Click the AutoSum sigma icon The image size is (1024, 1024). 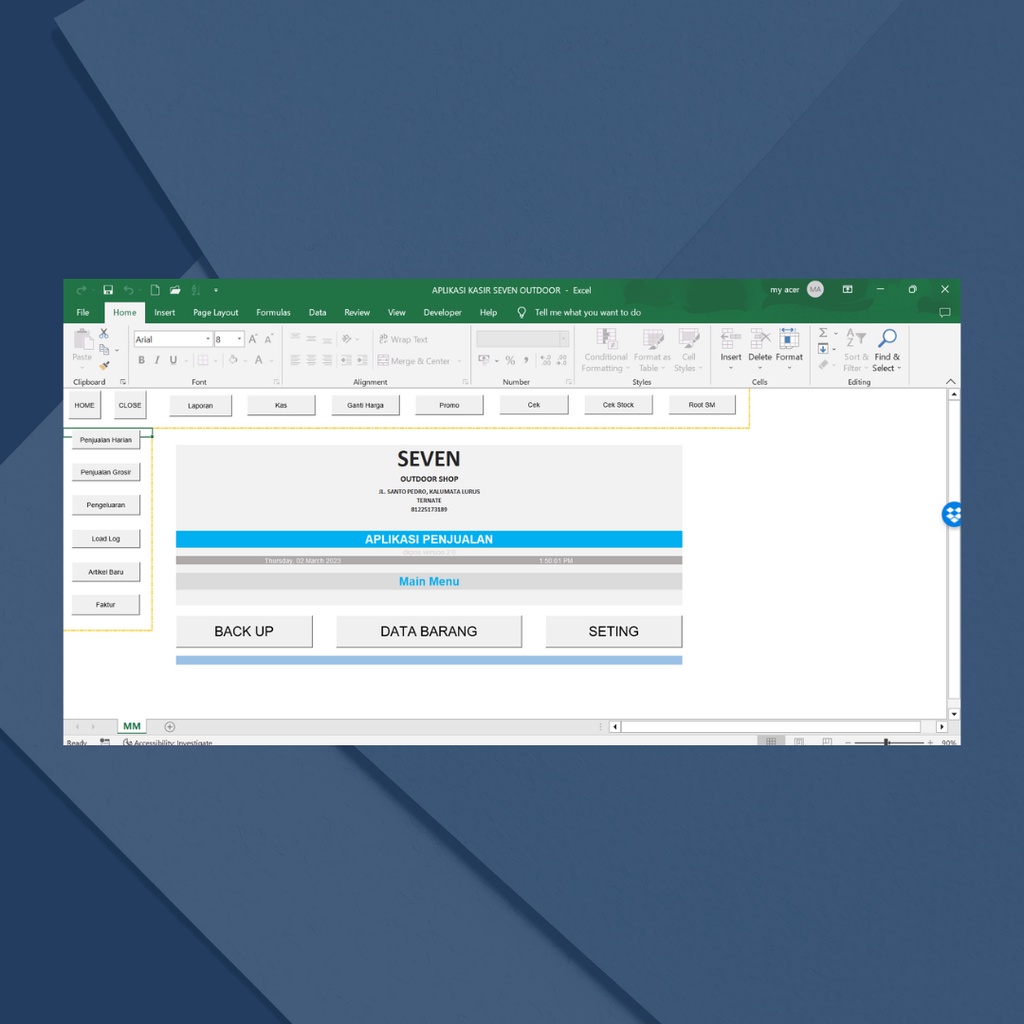coord(824,333)
